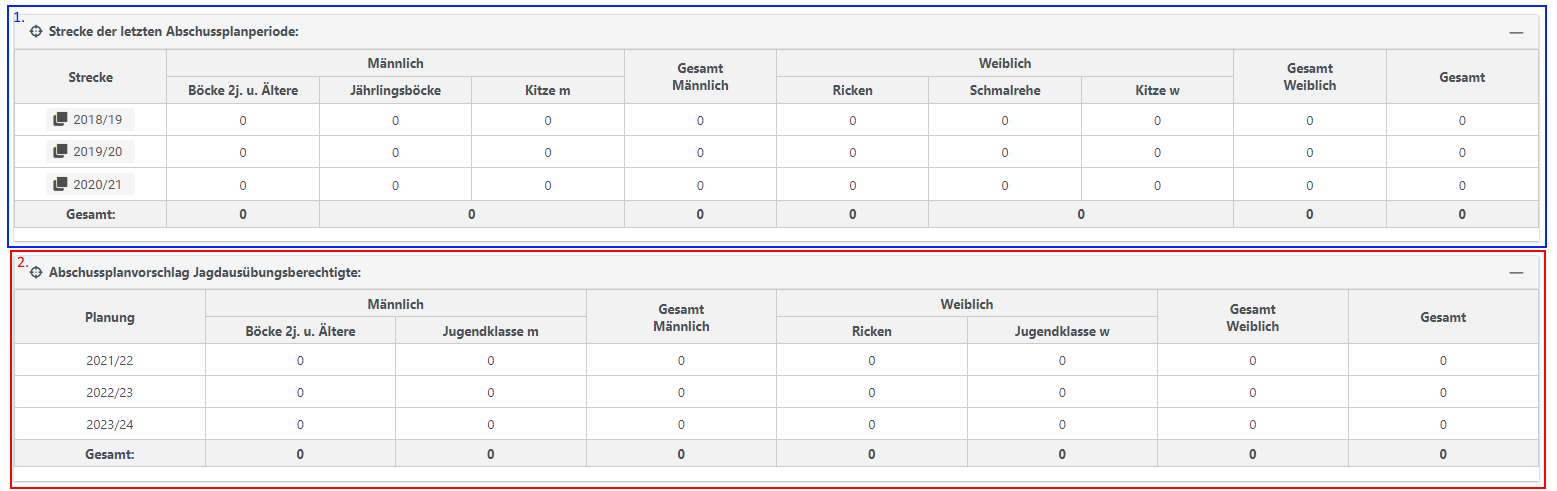Viewport: 1557px width, 491px height.
Task: Select the 2023/24 planning row label
Action: coord(110,424)
